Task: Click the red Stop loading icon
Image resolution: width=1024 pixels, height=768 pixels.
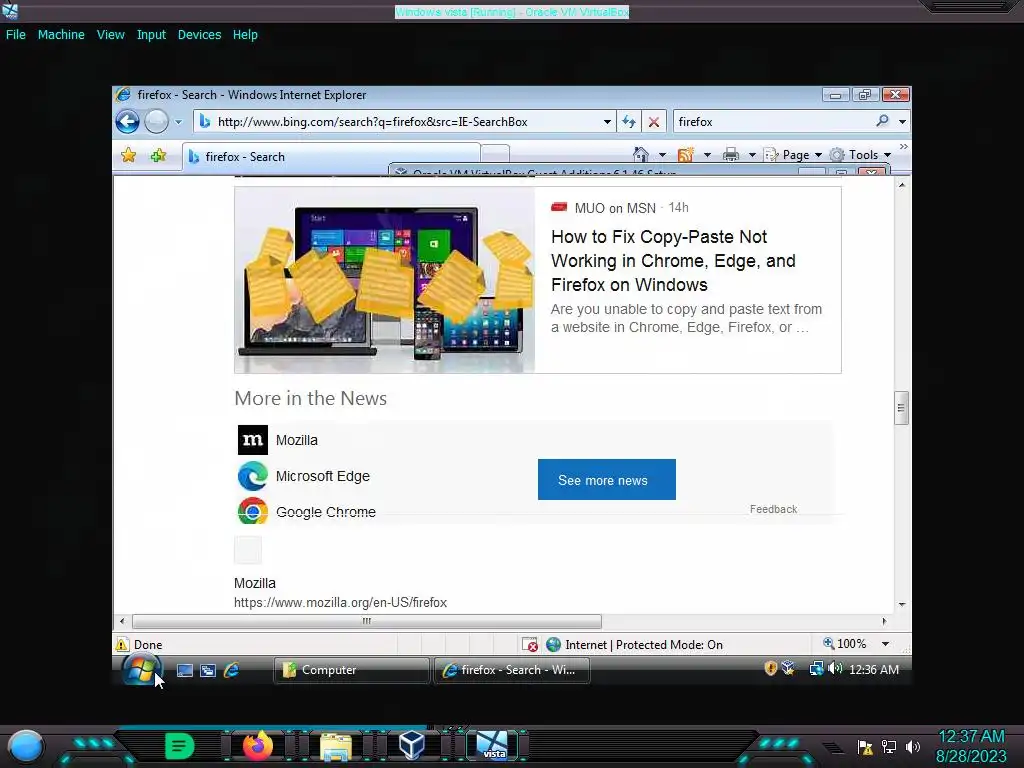Action: click(654, 121)
